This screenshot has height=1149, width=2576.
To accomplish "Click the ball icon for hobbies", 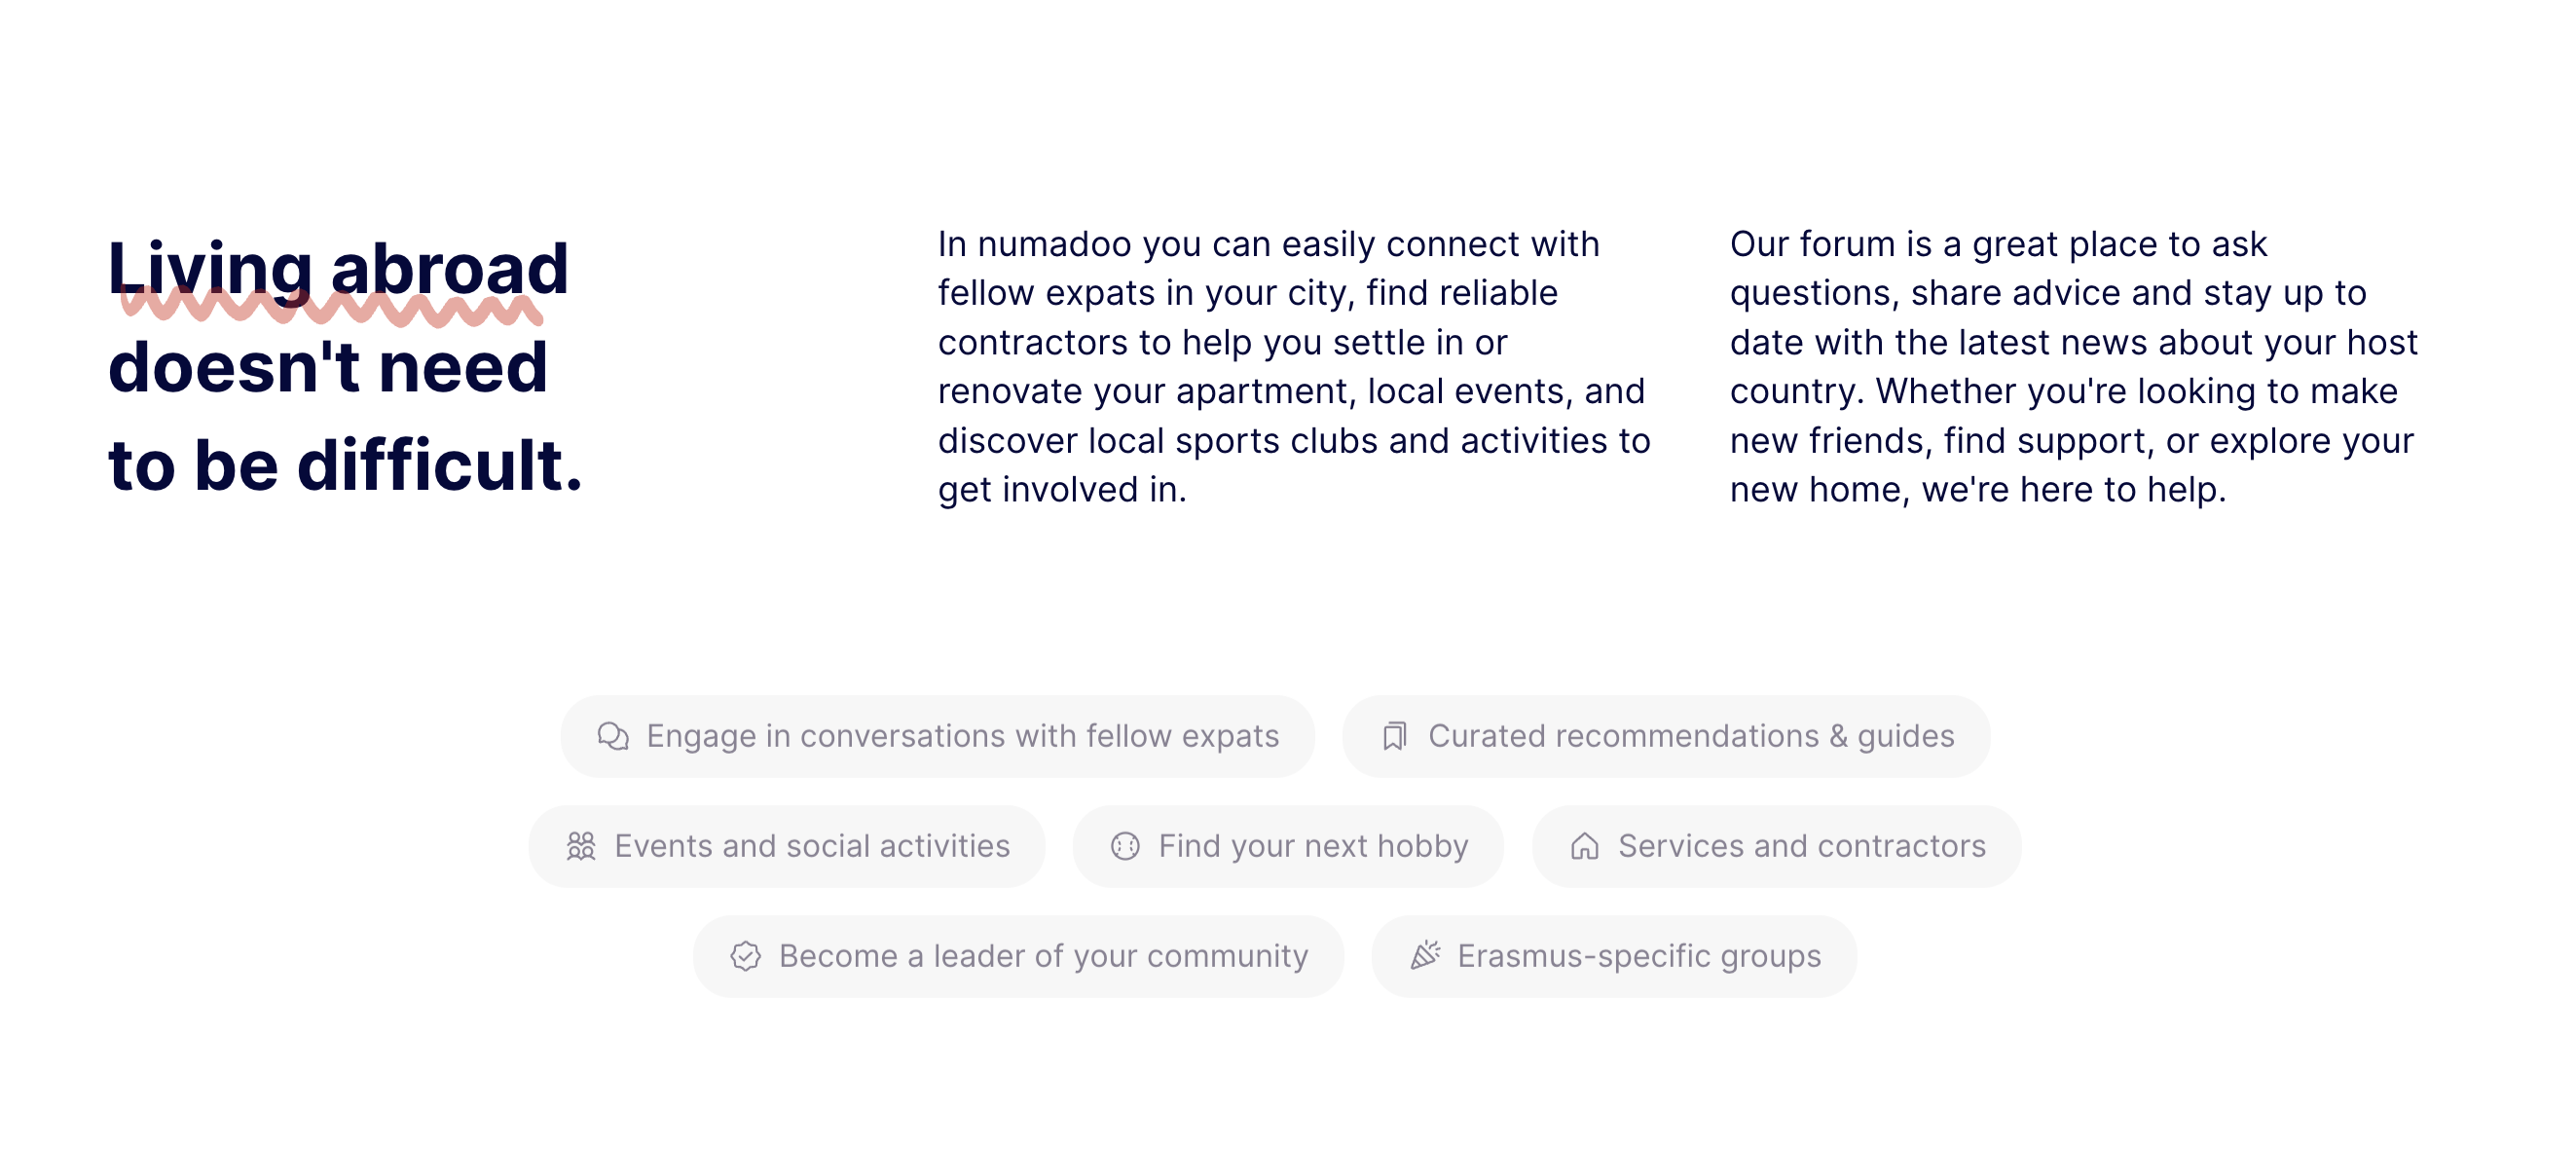I will click(1125, 846).
